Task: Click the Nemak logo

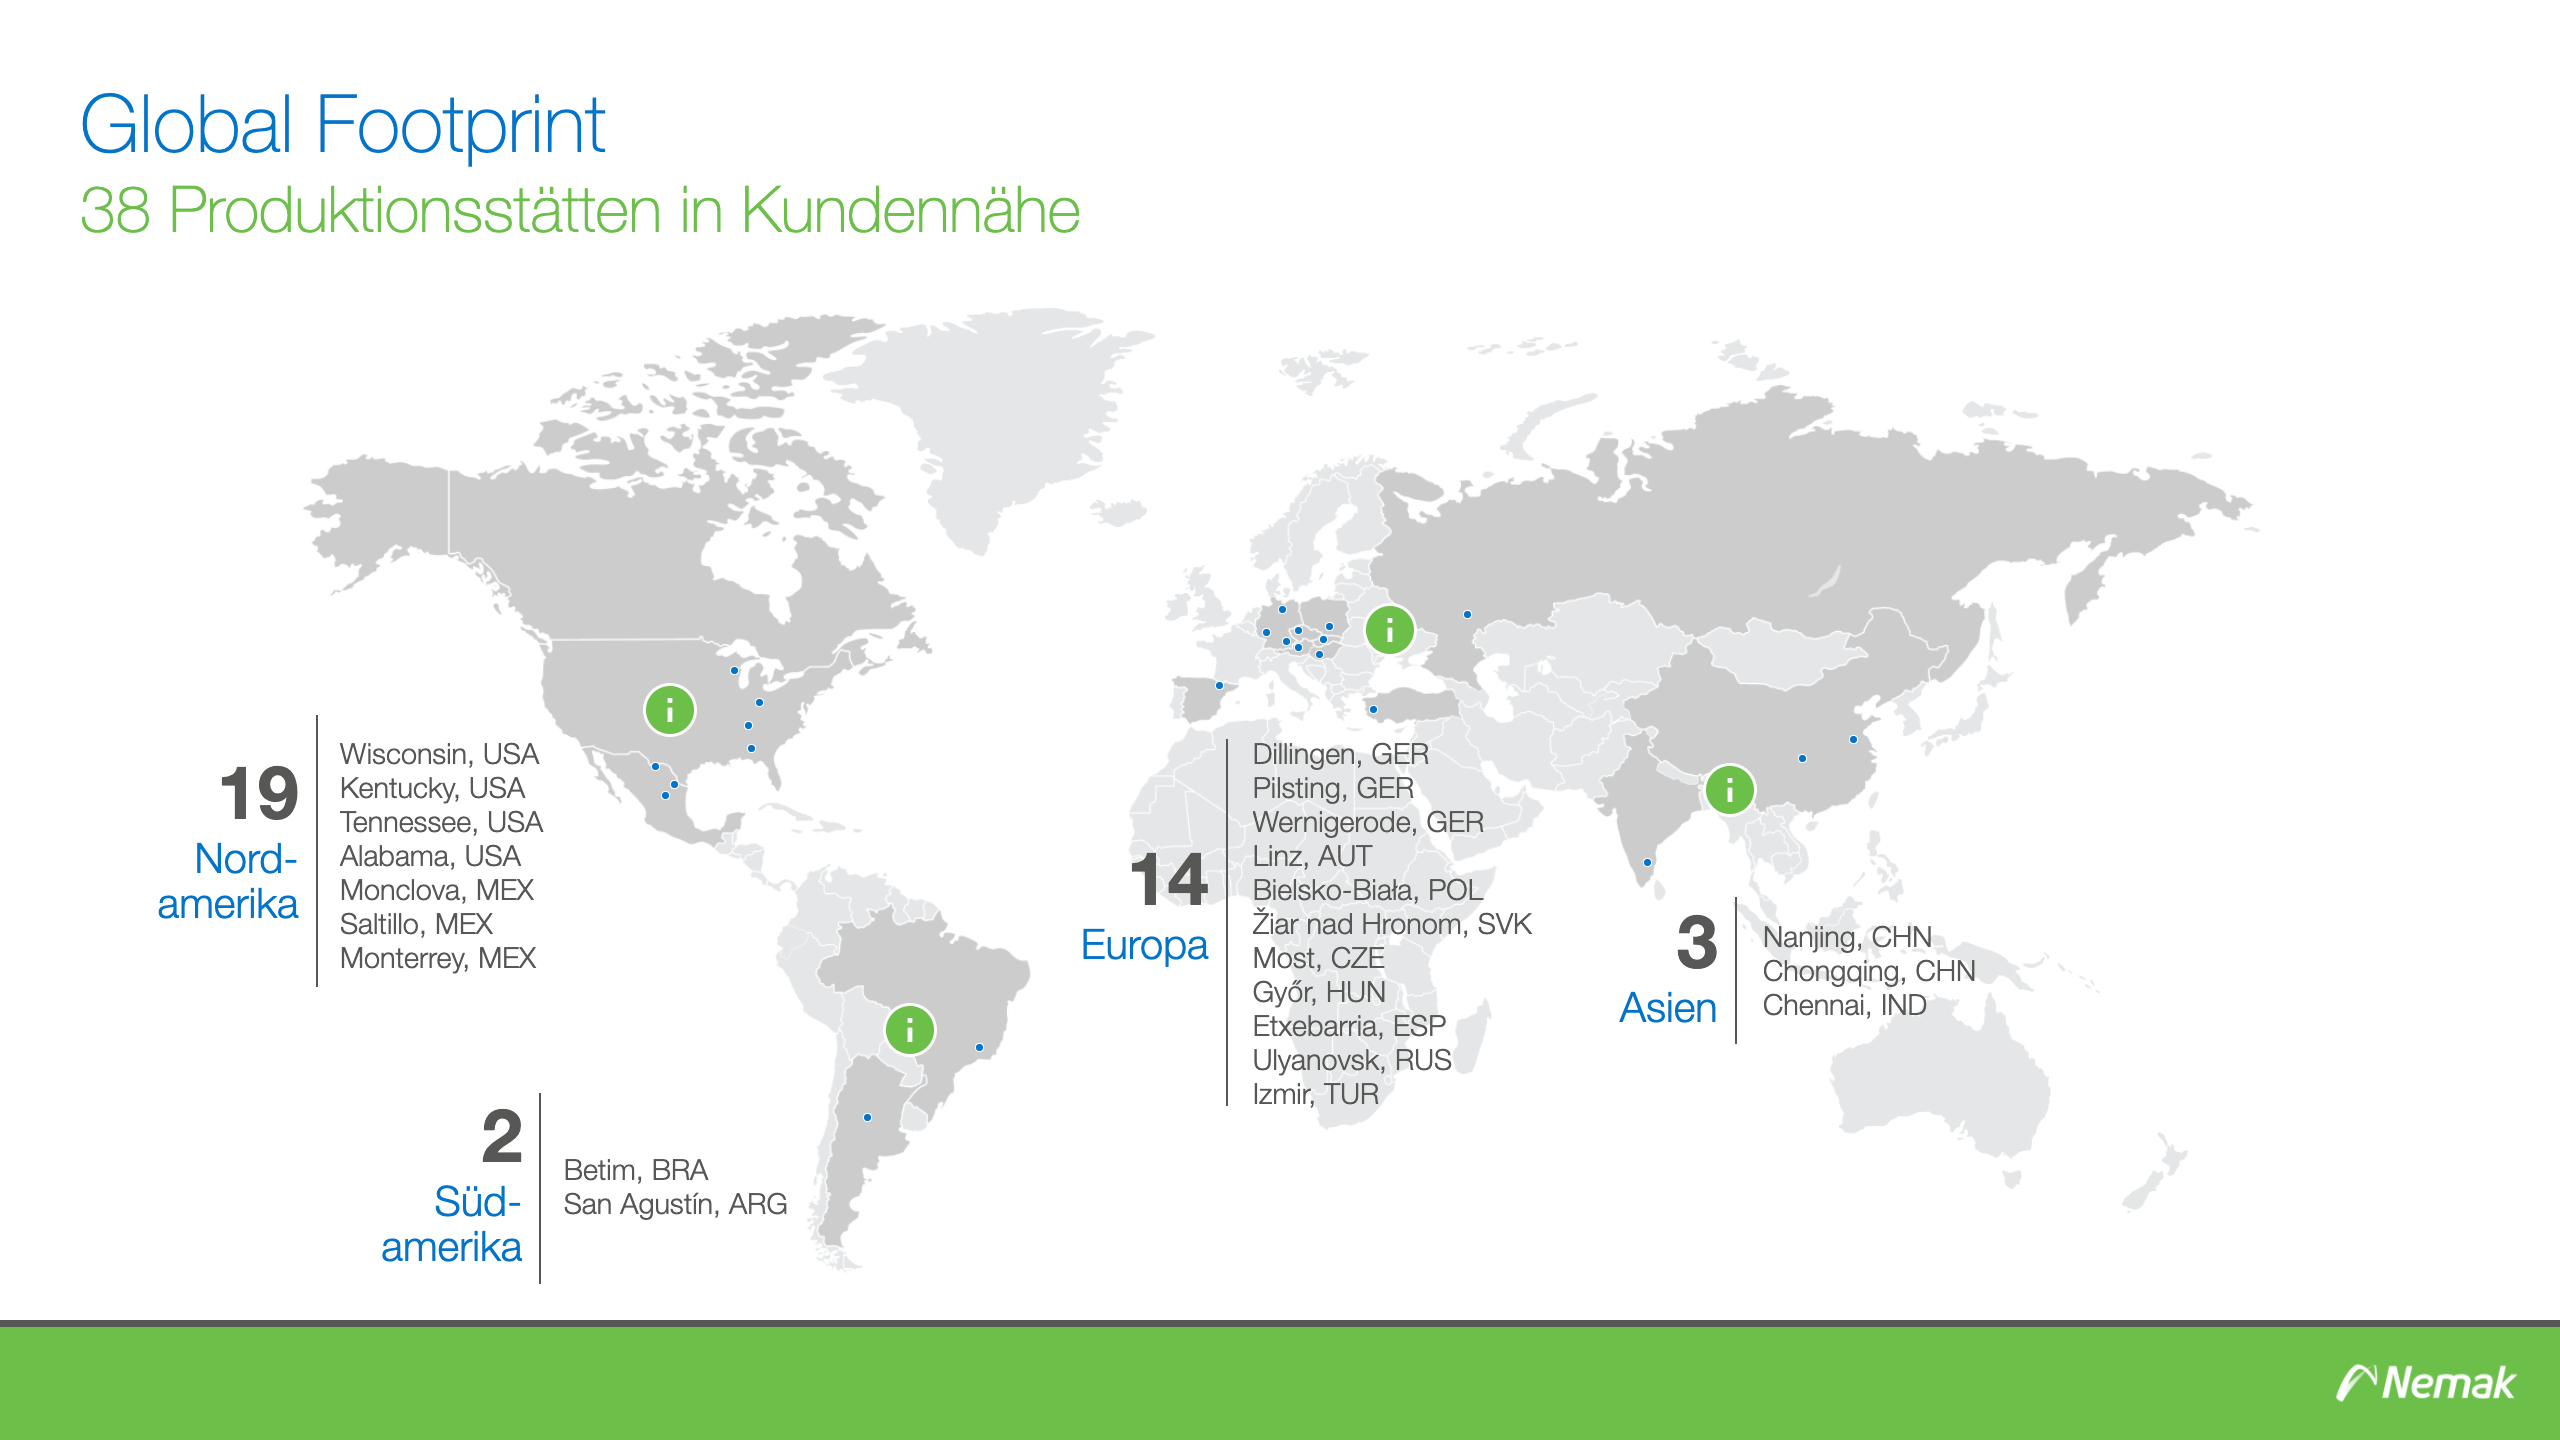Action: [x=2425, y=1383]
